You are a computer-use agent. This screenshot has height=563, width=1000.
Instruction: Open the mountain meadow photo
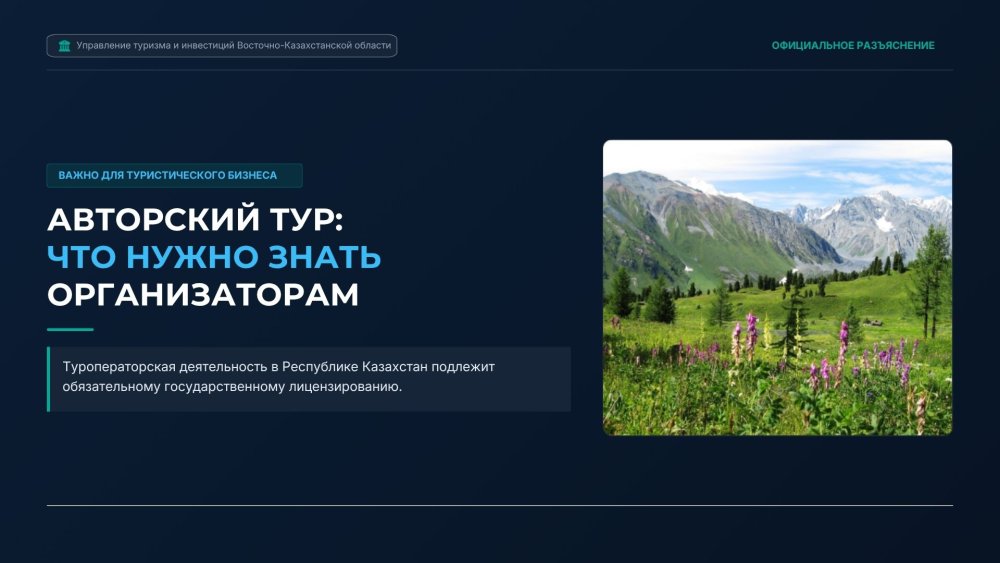click(x=777, y=288)
